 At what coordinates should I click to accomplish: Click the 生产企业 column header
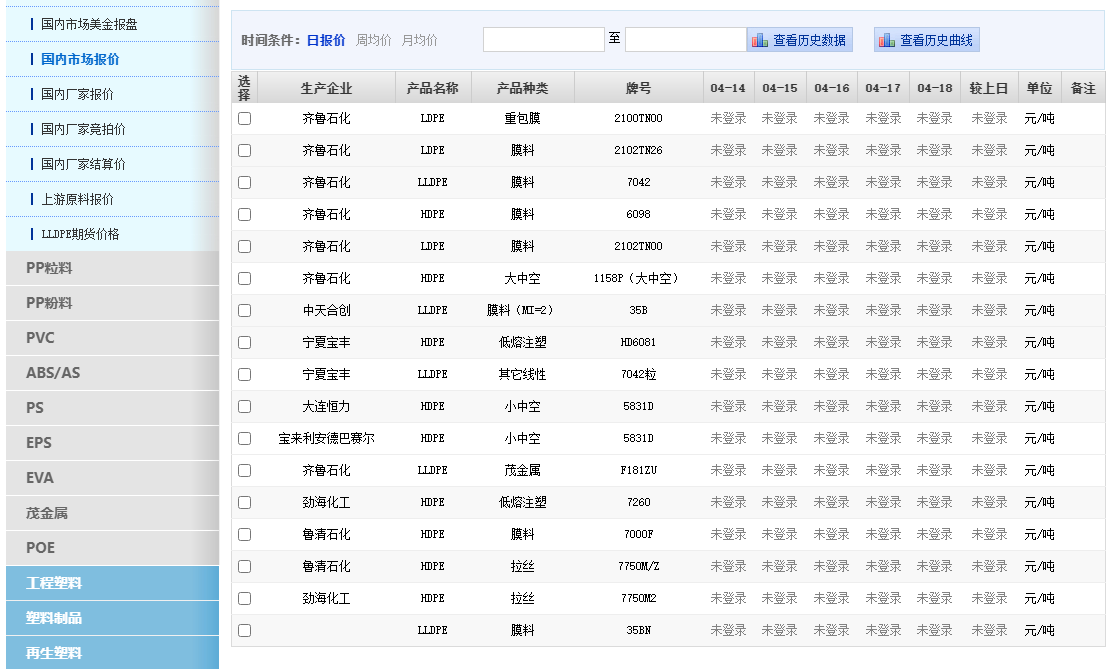coord(326,88)
